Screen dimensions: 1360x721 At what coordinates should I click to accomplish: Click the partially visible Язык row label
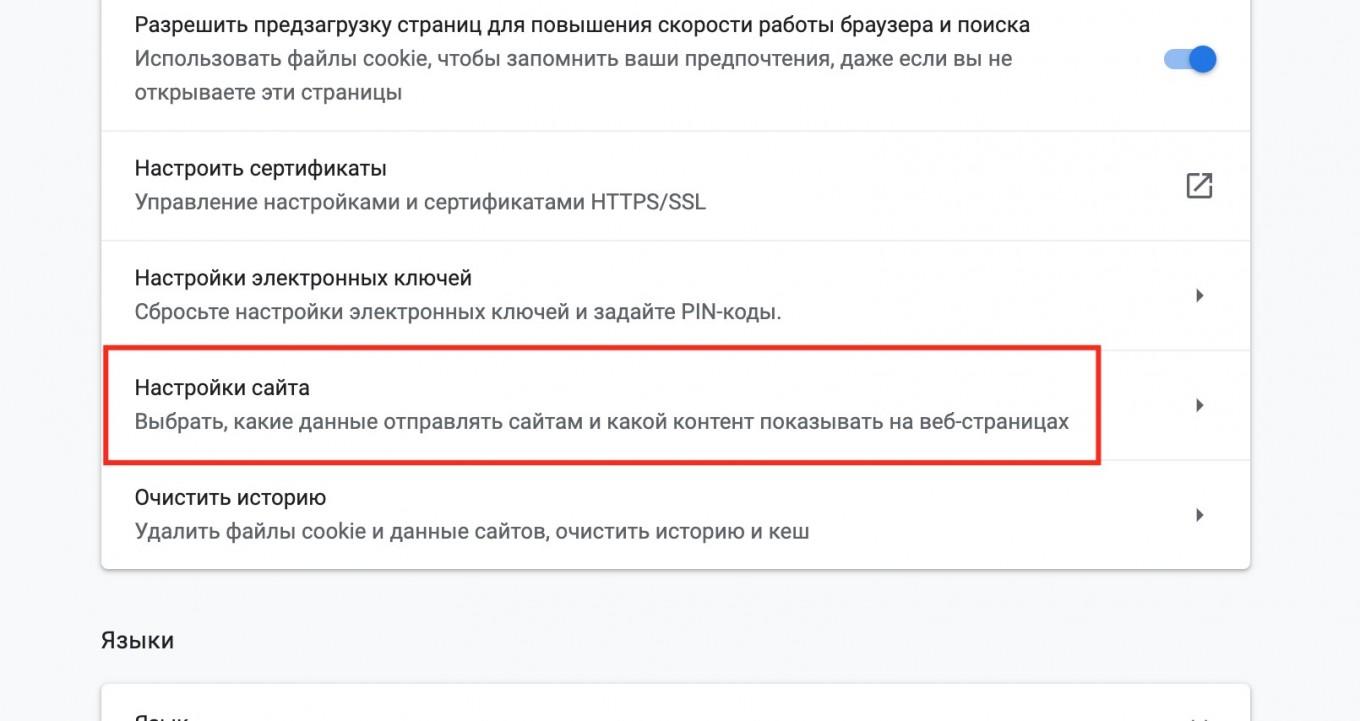coord(160,717)
